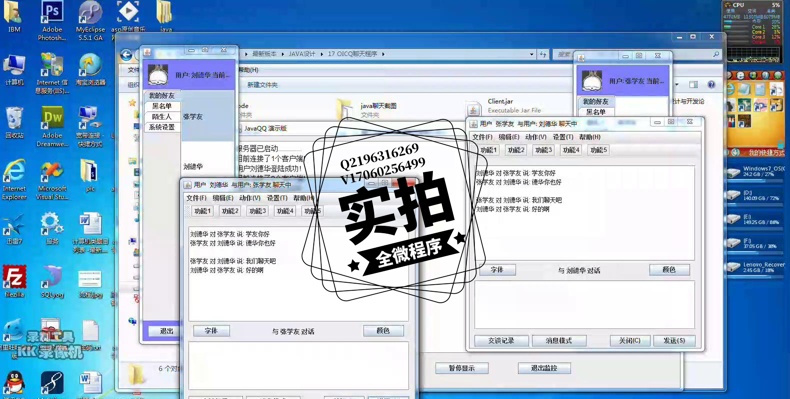This screenshot has height=399, width=790.
Task: Open the SQLyog desktop icon
Action: [52, 281]
